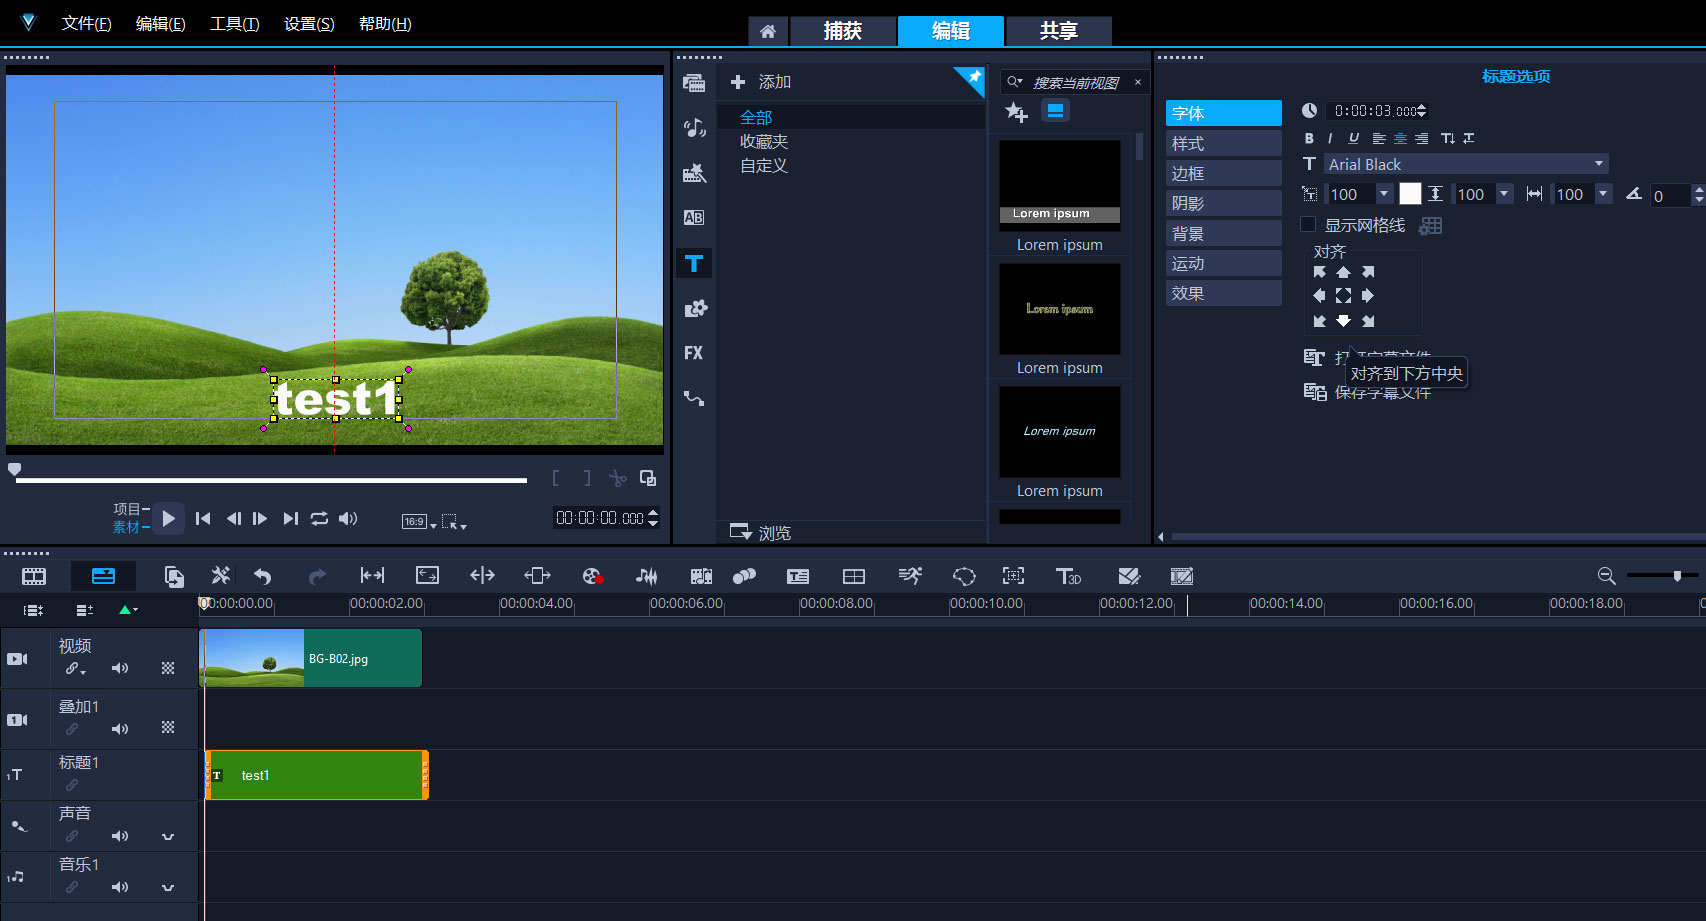Mute the Music 1 track audio

(120, 887)
